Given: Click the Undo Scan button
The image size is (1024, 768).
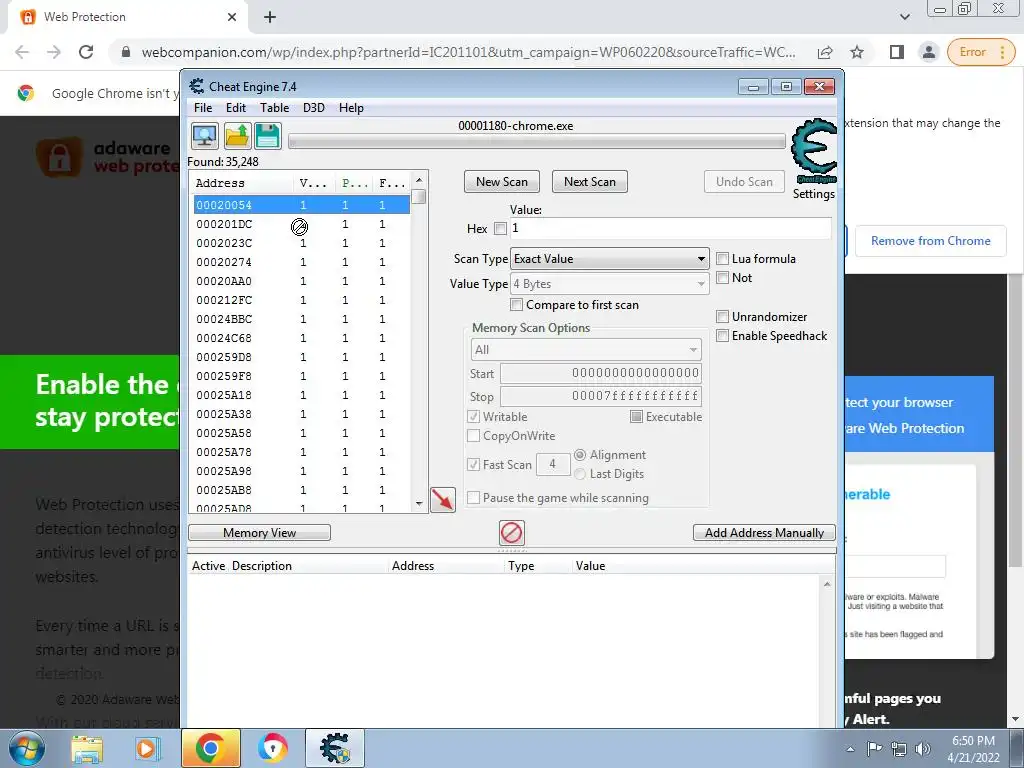Looking at the screenshot, I should coord(744,182).
